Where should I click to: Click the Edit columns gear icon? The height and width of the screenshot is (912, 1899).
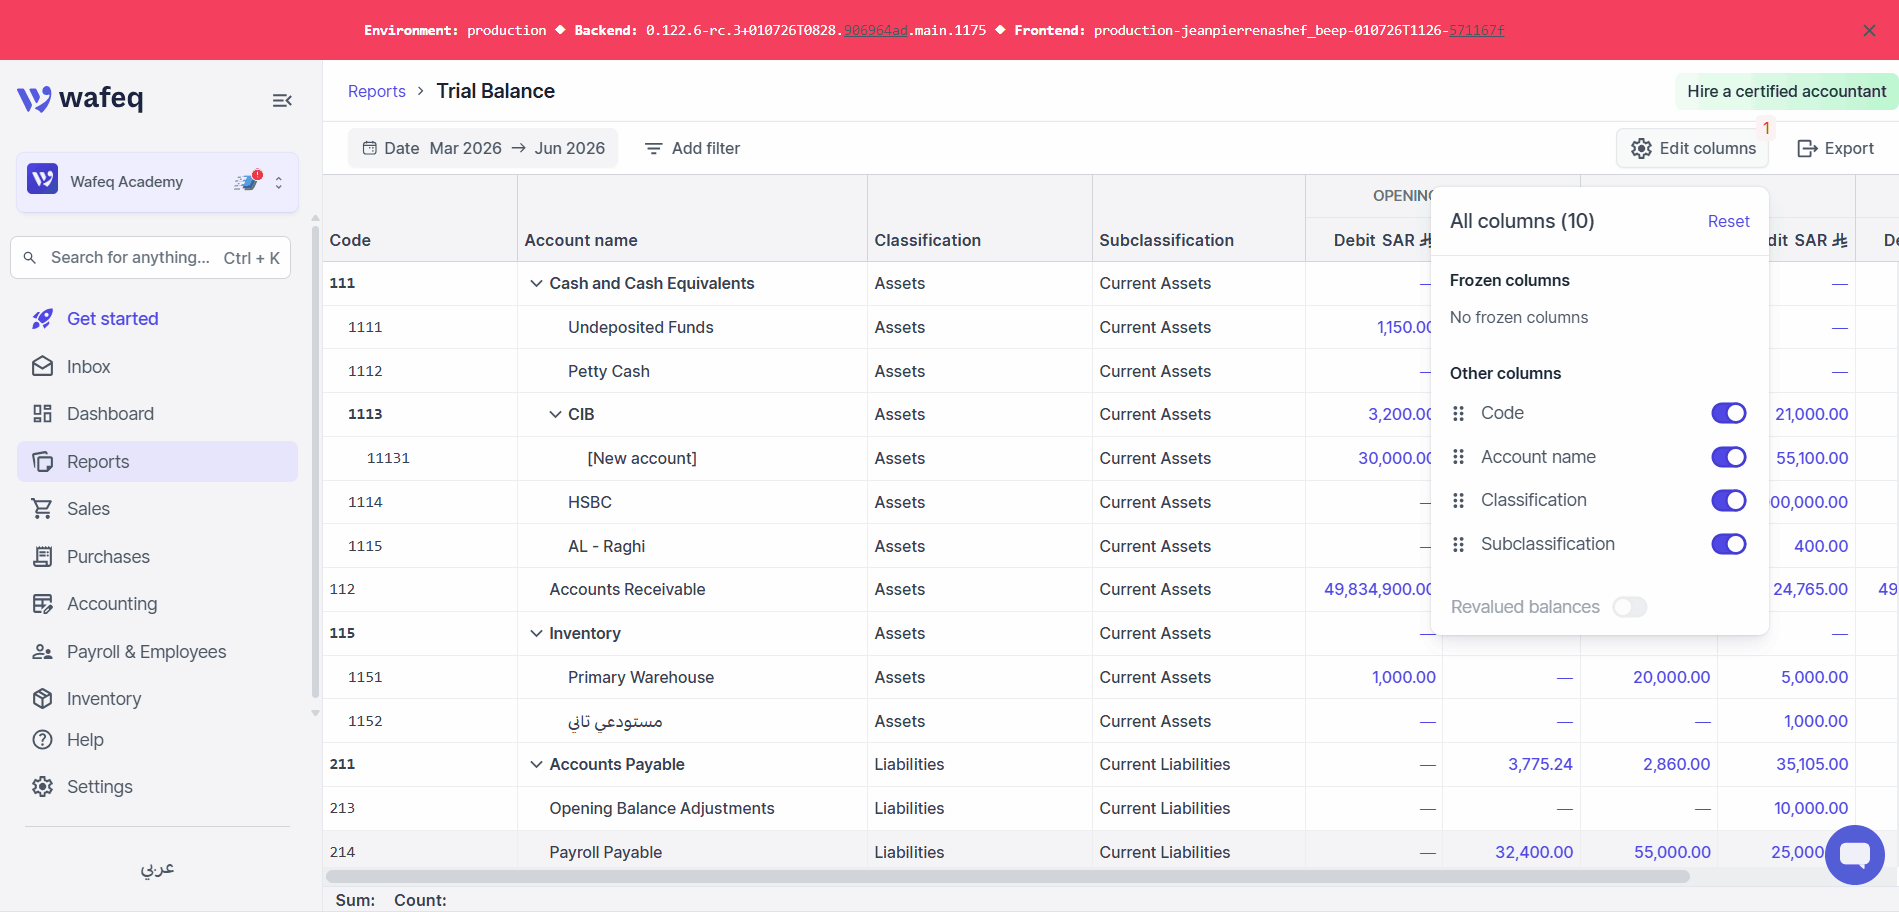coord(1641,148)
